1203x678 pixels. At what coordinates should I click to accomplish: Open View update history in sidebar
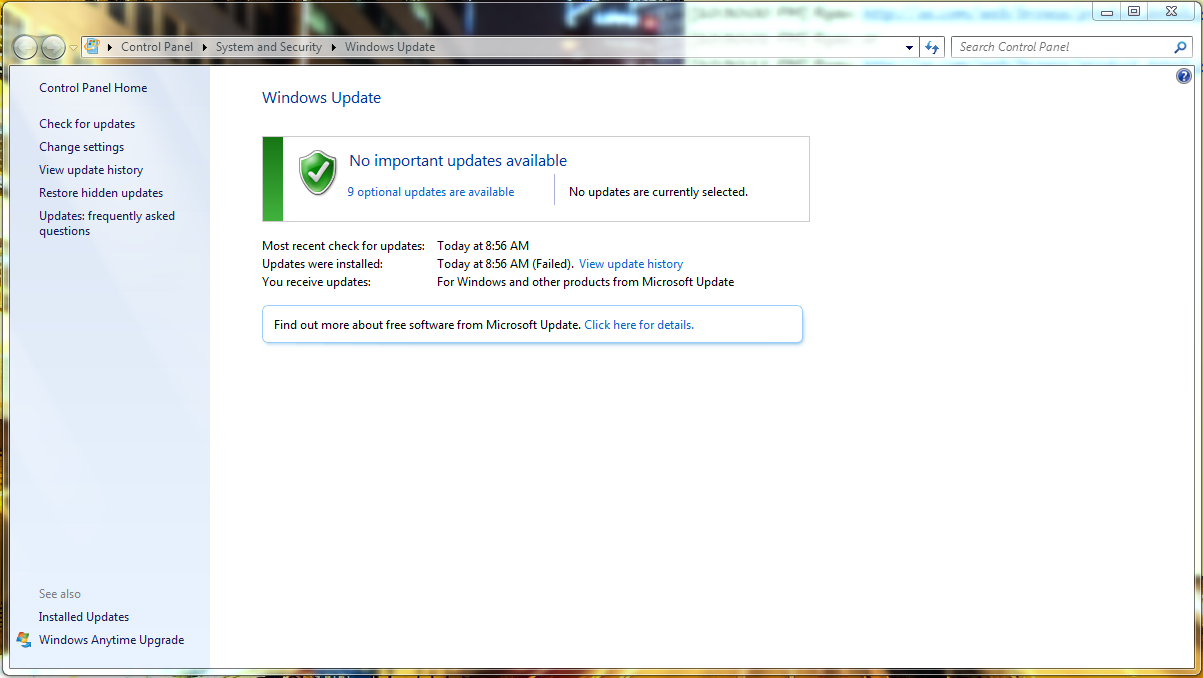pos(91,170)
